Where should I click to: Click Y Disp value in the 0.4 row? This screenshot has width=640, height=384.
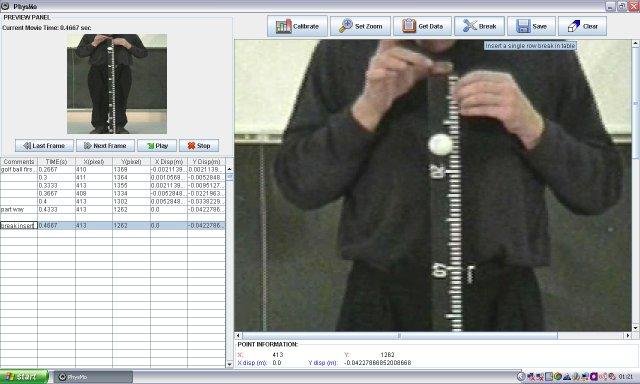(206, 201)
